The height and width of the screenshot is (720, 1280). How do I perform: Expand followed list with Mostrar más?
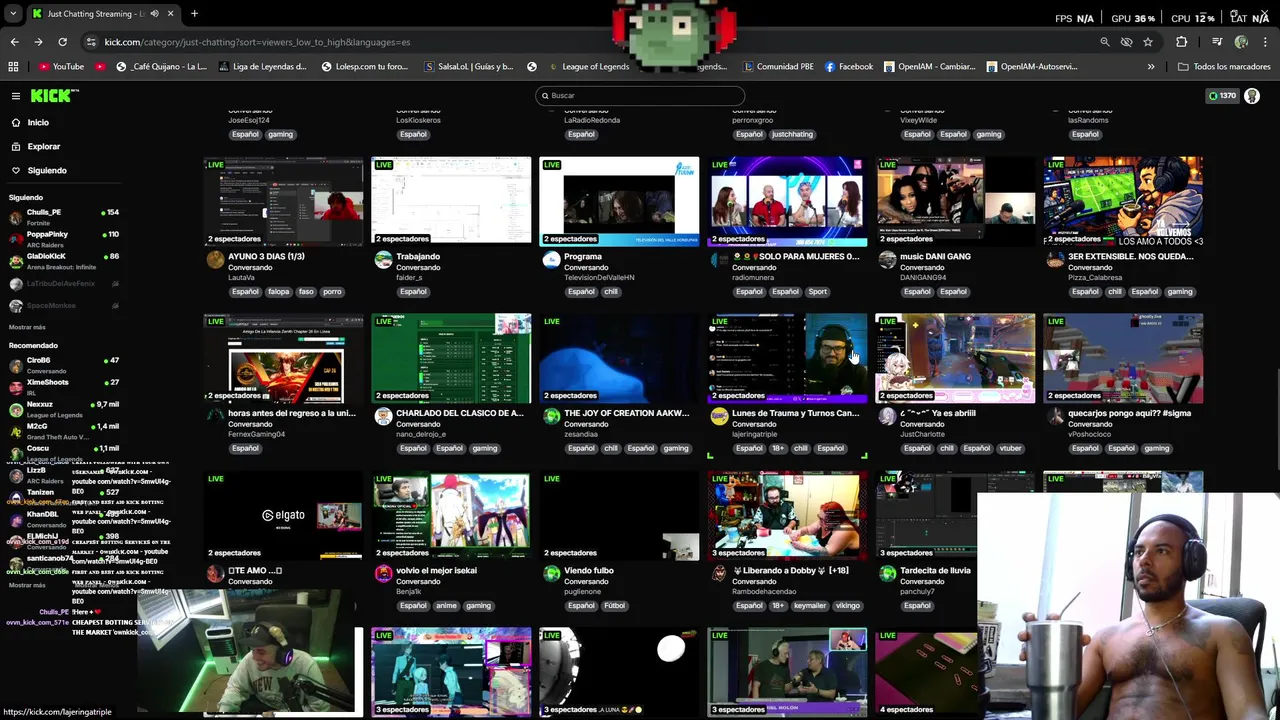click(x=27, y=327)
